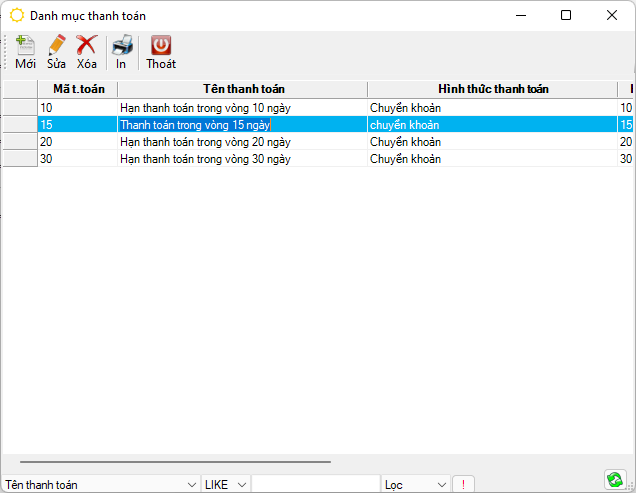Click the In (Print) printer icon
The height and width of the screenshot is (493, 636).
pos(121,46)
